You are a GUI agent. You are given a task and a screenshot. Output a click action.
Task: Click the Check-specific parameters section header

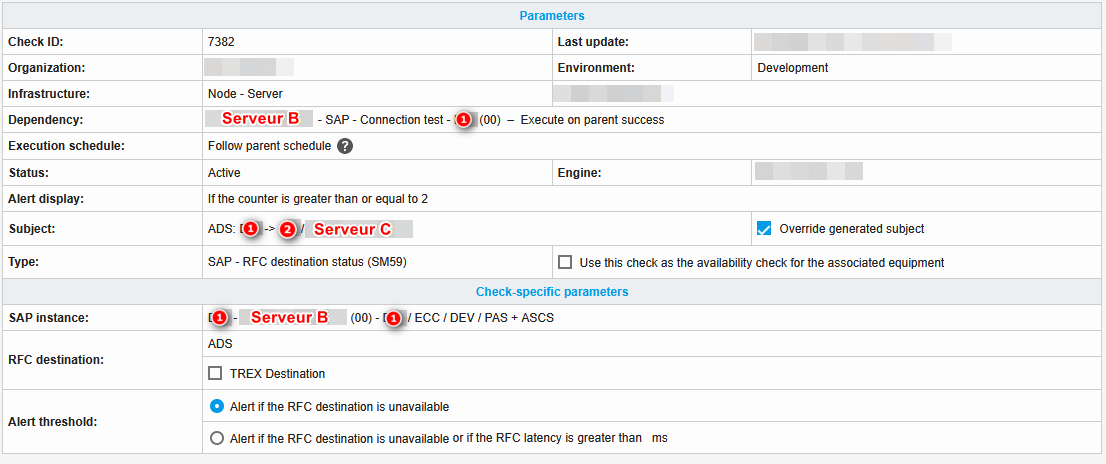click(x=552, y=292)
